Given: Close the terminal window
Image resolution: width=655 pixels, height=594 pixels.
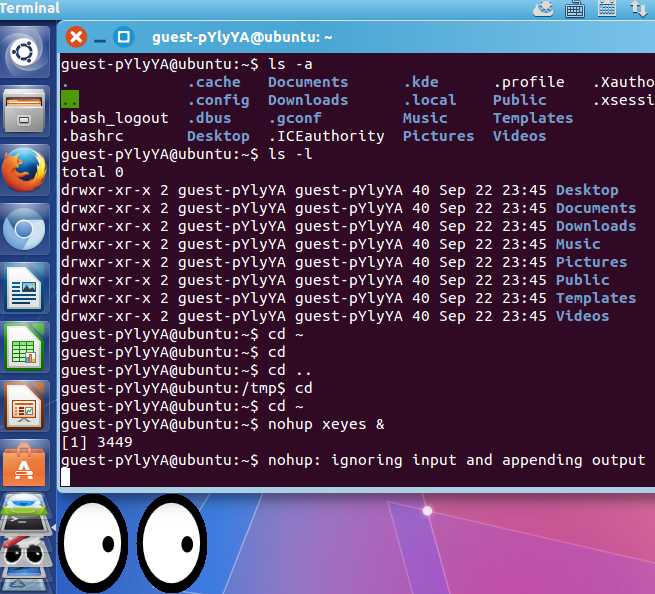Looking at the screenshot, I should pyautogui.click(x=76, y=37).
